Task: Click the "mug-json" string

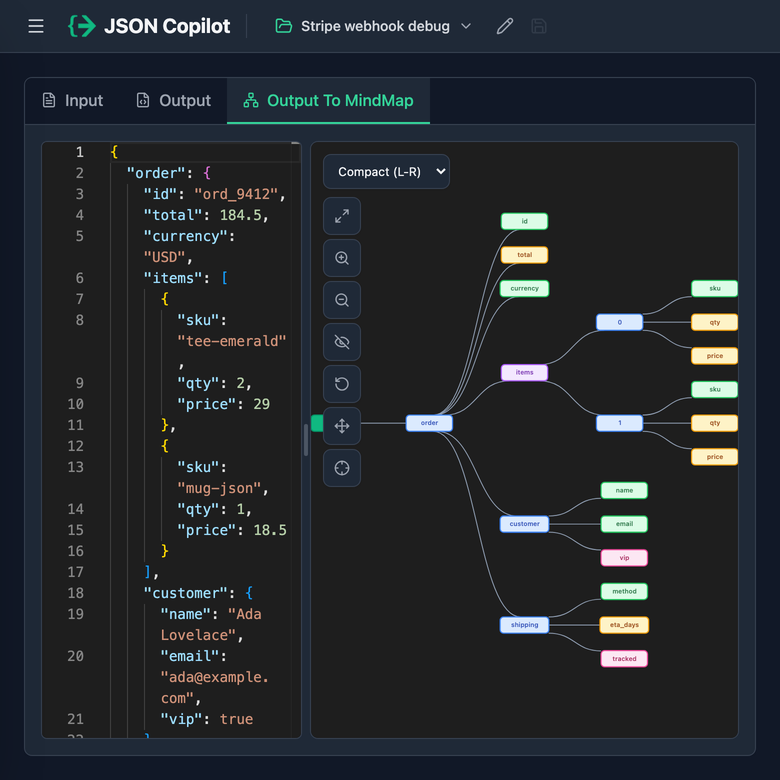Action: (219, 488)
